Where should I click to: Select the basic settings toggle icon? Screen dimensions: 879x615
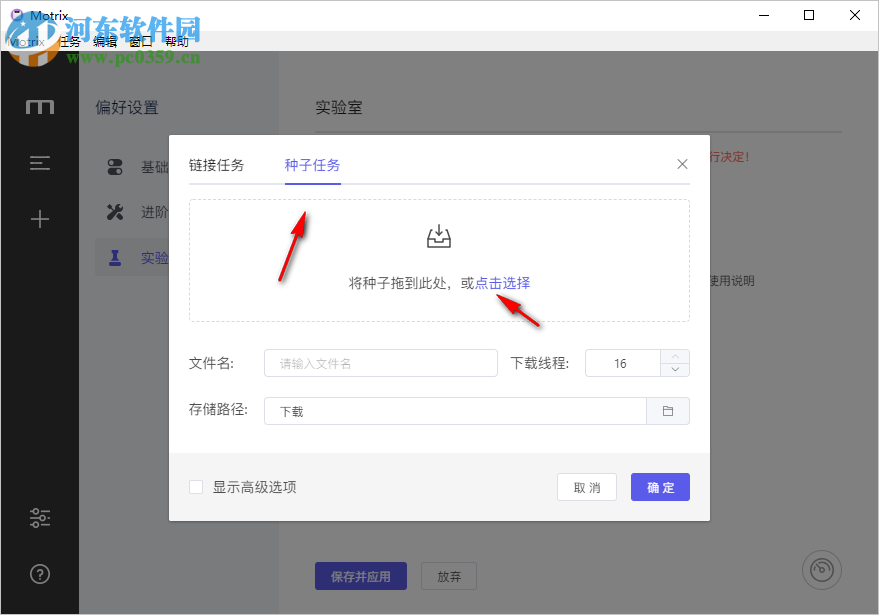click(x=115, y=167)
